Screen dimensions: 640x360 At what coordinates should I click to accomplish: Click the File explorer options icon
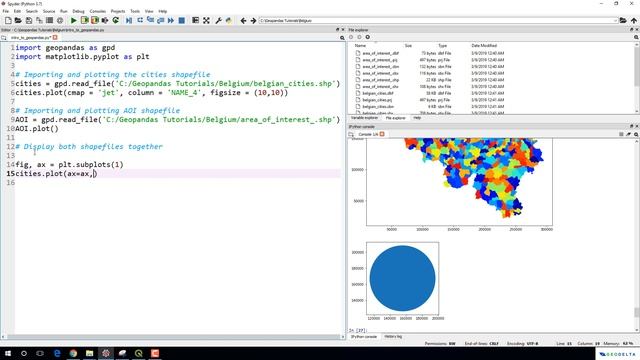click(636, 37)
